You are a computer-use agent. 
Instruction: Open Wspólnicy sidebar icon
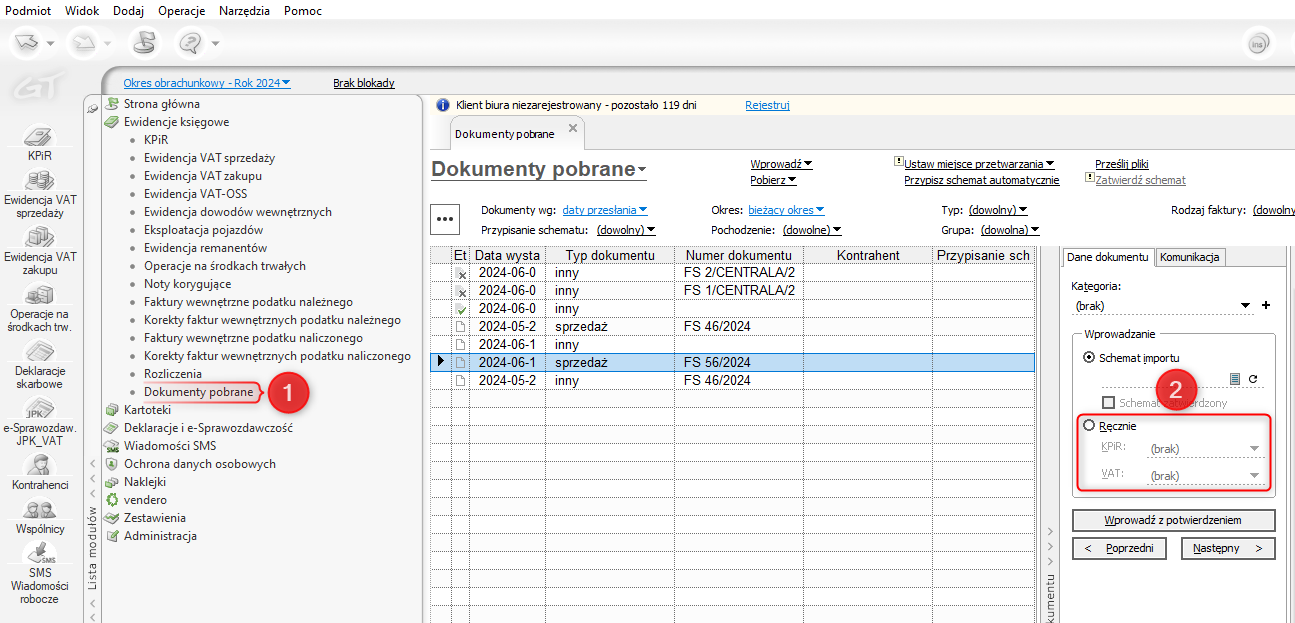tap(40, 510)
